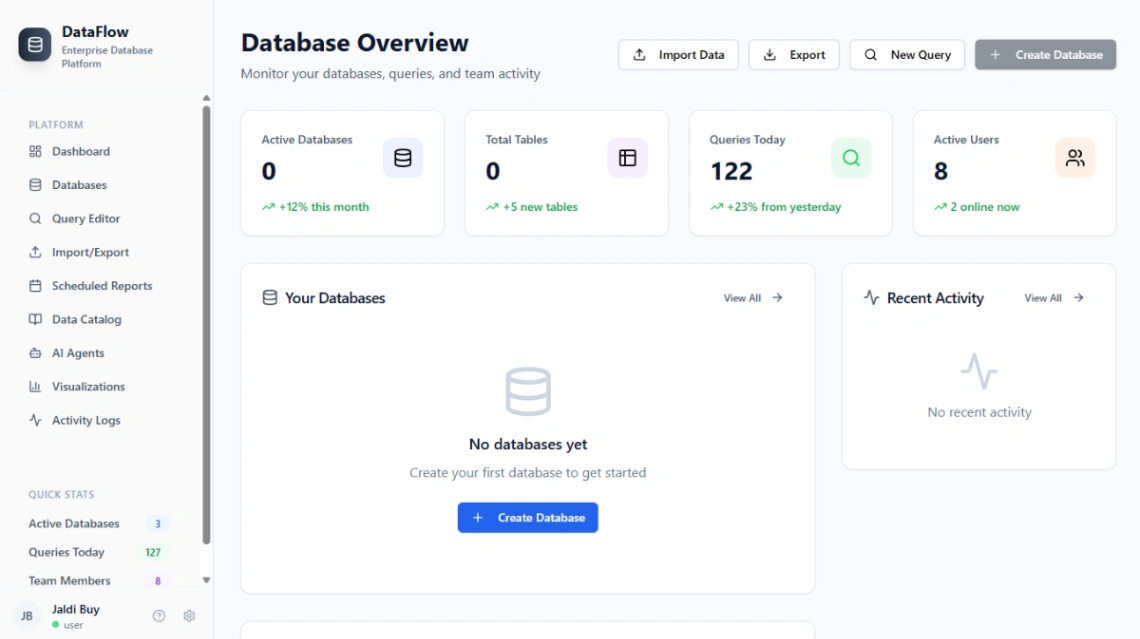Navigate to Data Catalog
The height and width of the screenshot is (639, 1140).
(86, 319)
